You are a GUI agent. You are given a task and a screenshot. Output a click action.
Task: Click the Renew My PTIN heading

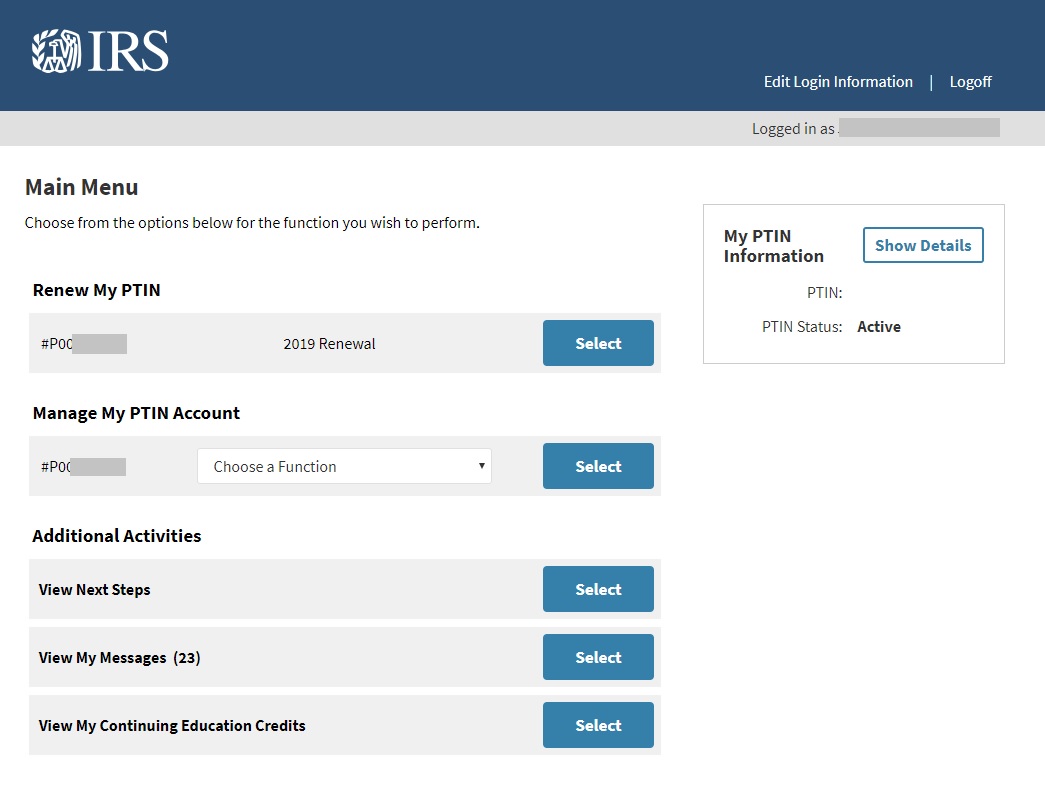[97, 291]
